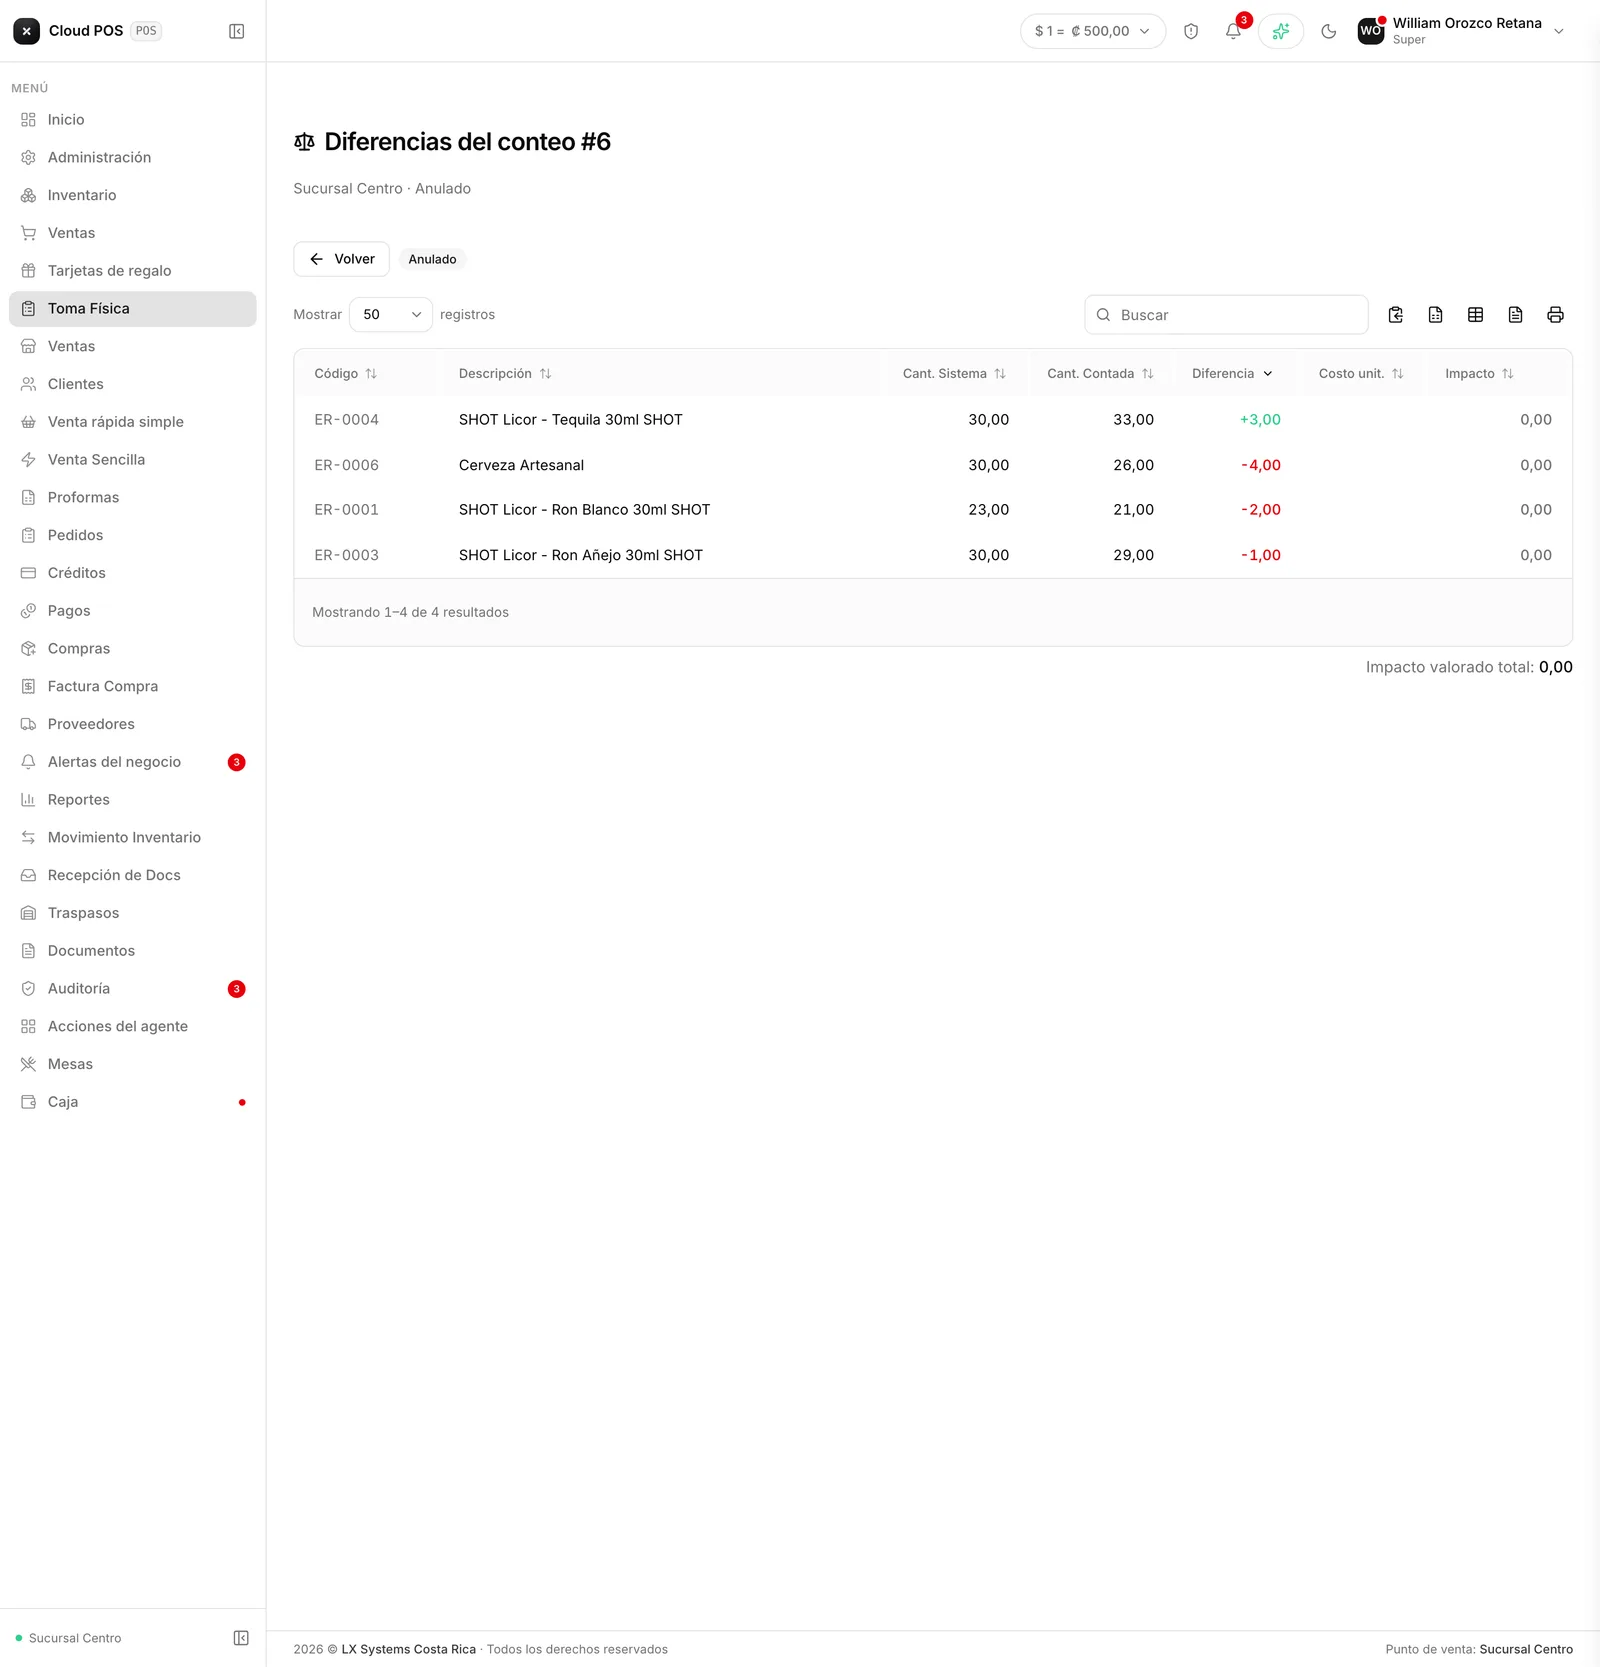The width and height of the screenshot is (1600, 1667).
Task: Collapse sidebar using top panel icon
Action: click(x=237, y=31)
